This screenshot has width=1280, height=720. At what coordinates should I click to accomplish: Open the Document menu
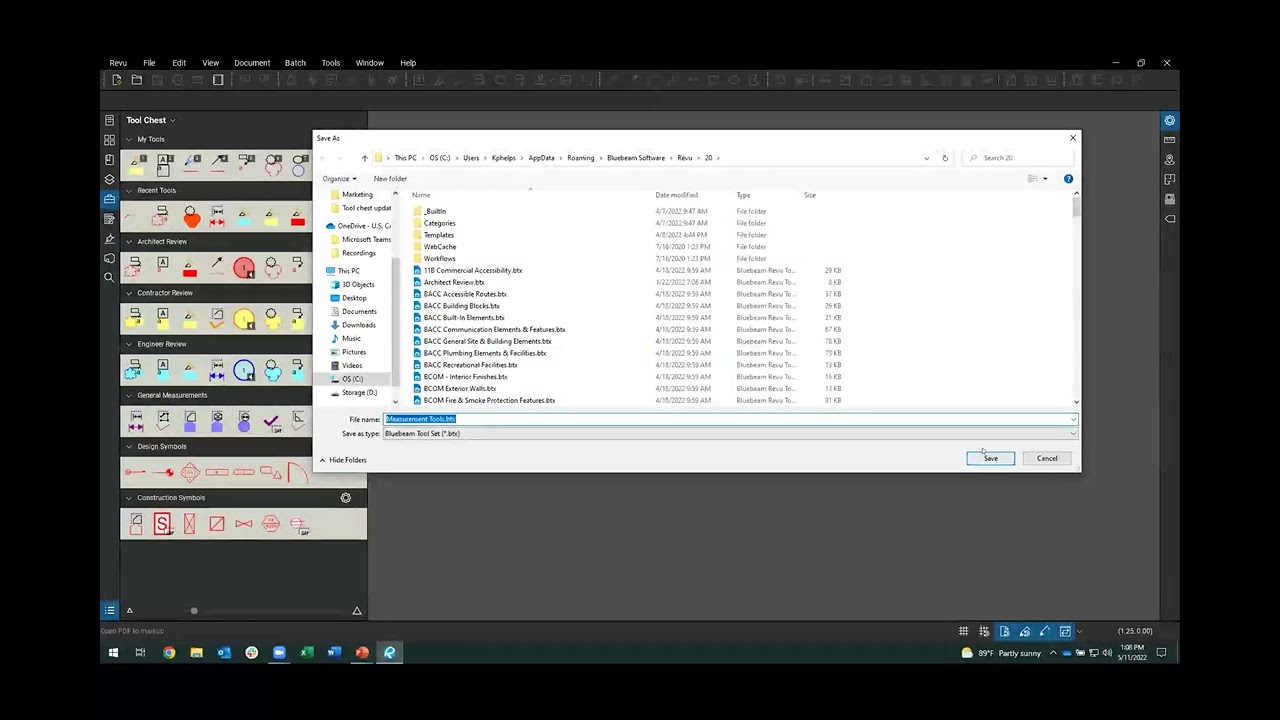point(252,63)
